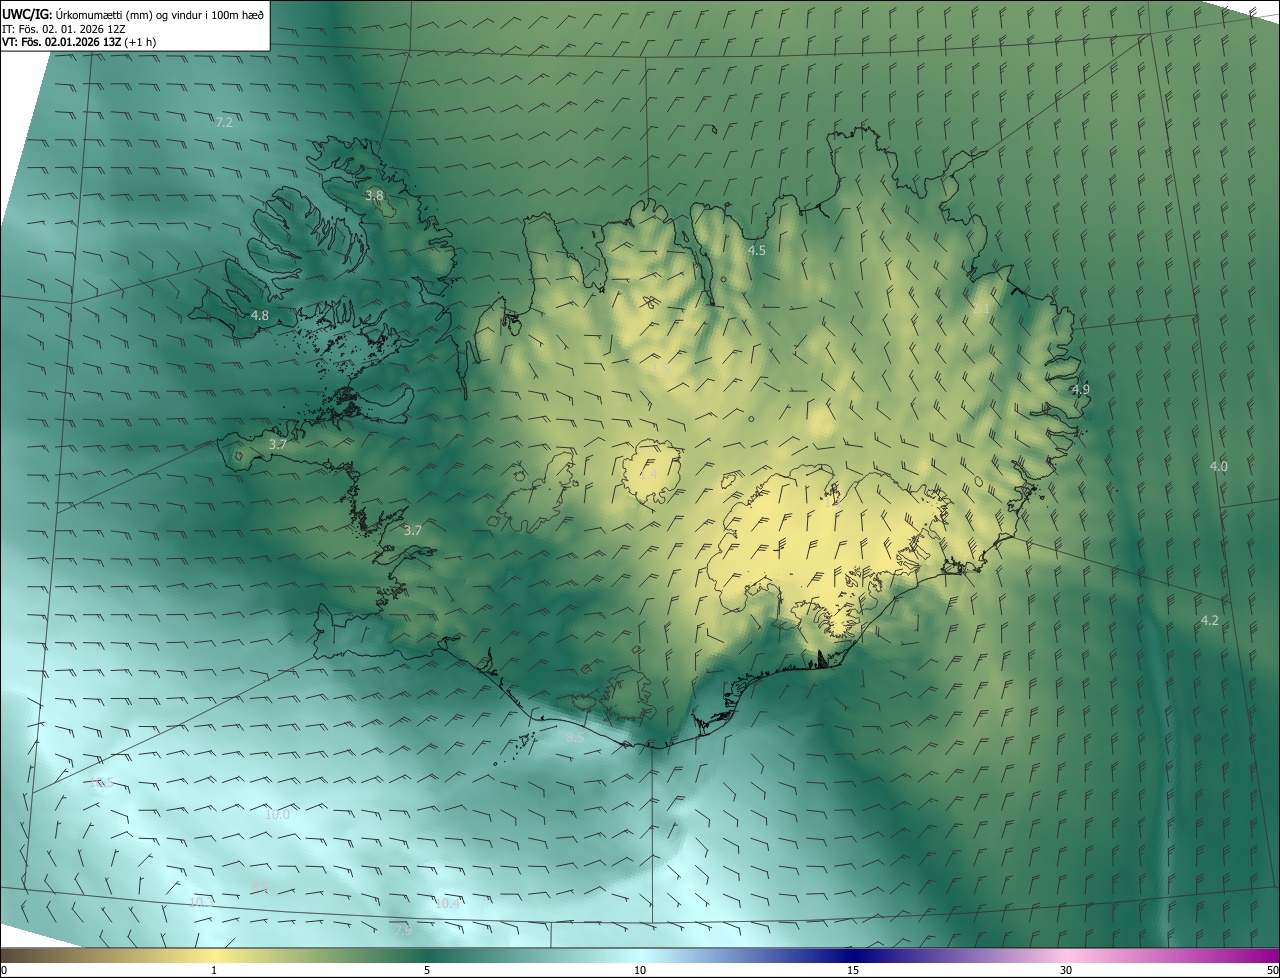The width and height of the screenshot is (1280, 978).
Task: Click the color scale tick label "15"
Action: pos(853,970)
